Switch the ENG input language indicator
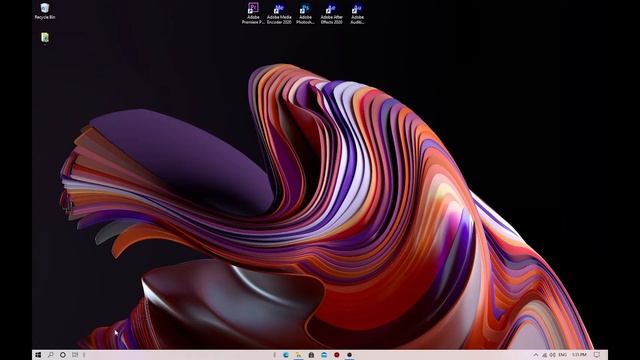 [x=562, y=355]
